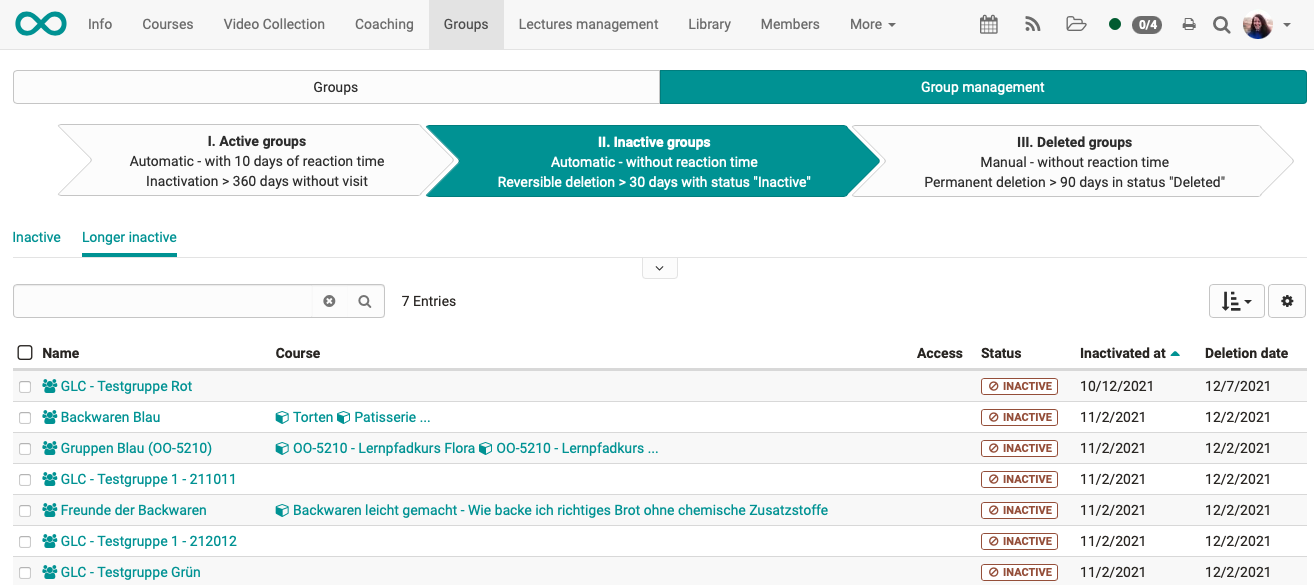Click the print icon
Screen dimensions: 1314x585
click(1189, 25)
